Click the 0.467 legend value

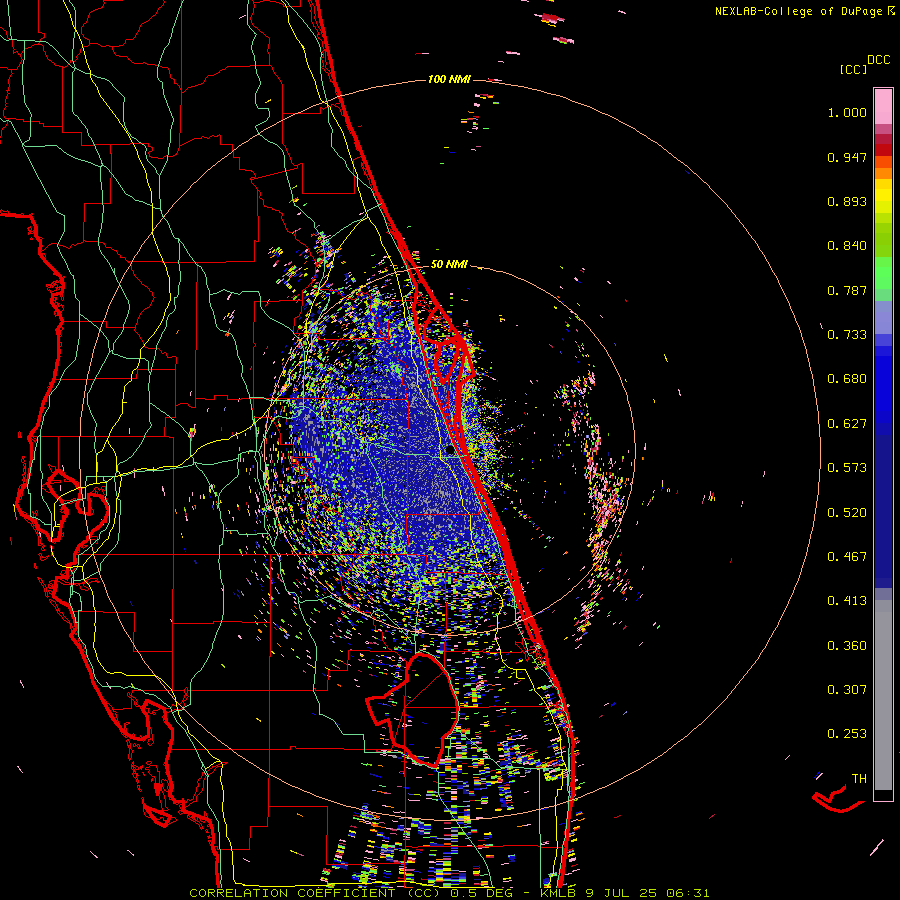[847, 557]
